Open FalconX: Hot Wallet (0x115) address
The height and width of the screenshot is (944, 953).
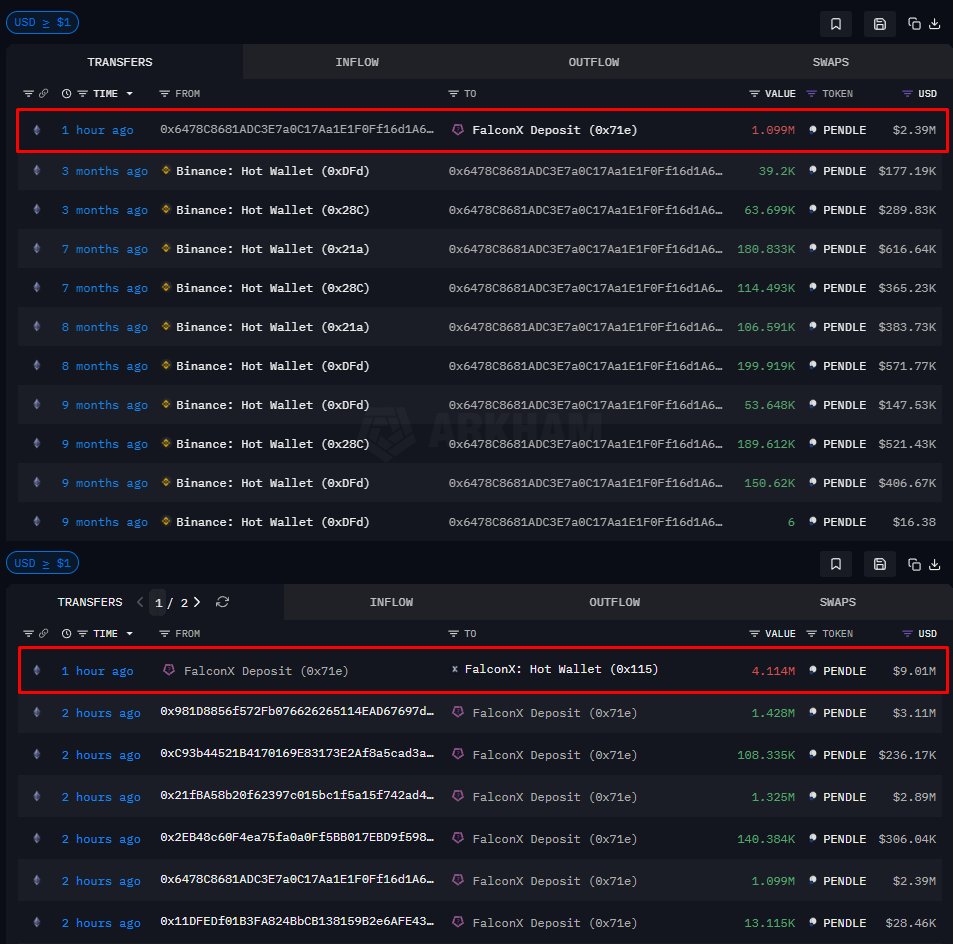[561, 669]
